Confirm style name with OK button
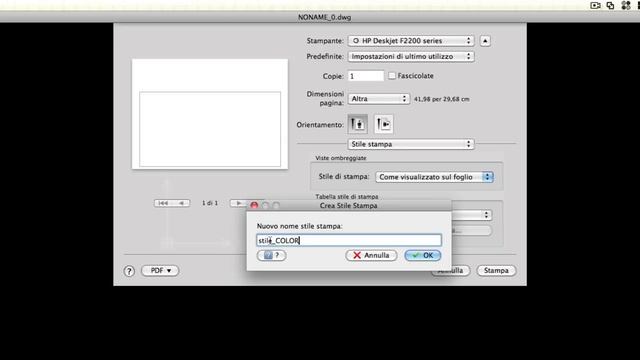Viewport: 640px width, 360px height. coord(422,255)
